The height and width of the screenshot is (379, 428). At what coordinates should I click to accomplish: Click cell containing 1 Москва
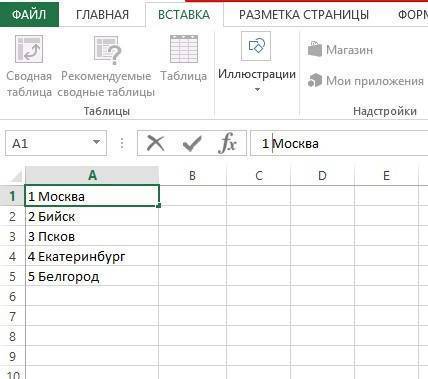(x=92, y=196)
